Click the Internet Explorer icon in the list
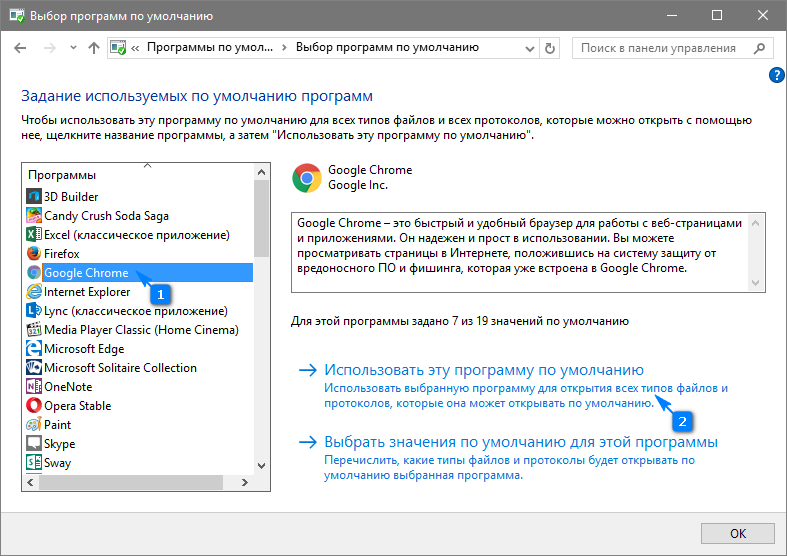787x556 pixels. point(34,292)
